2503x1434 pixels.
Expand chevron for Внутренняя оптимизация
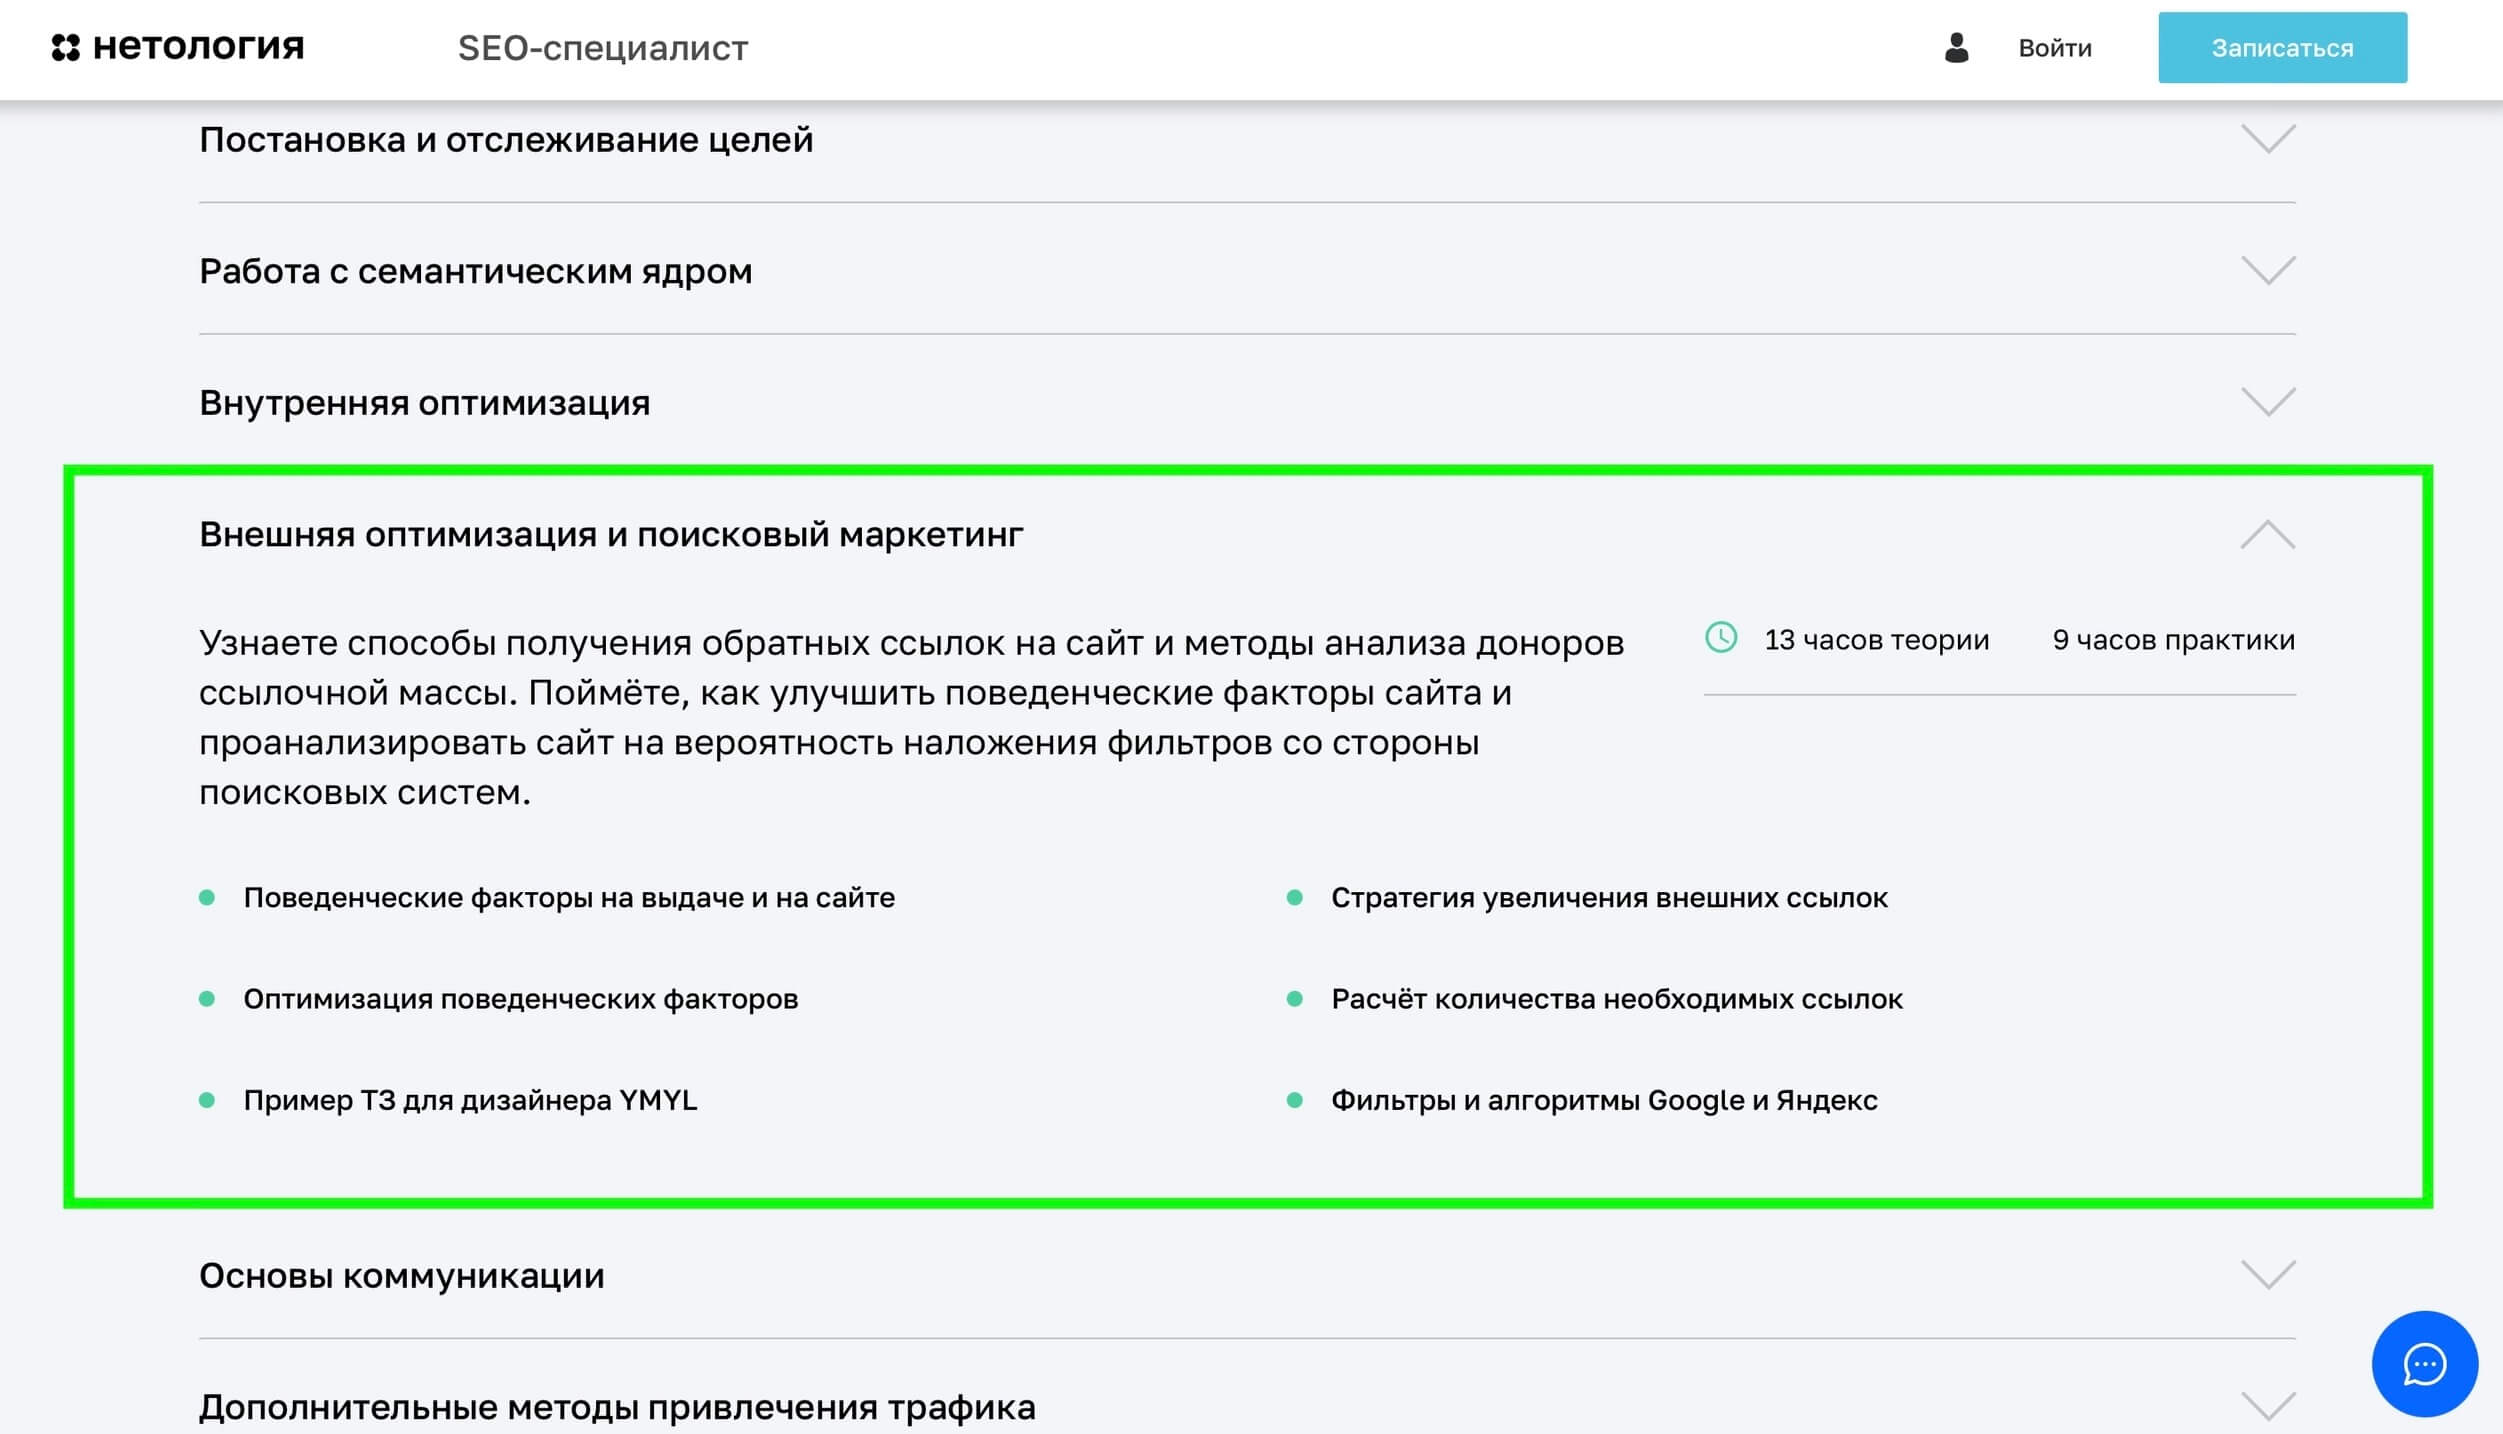point(2268,402)
